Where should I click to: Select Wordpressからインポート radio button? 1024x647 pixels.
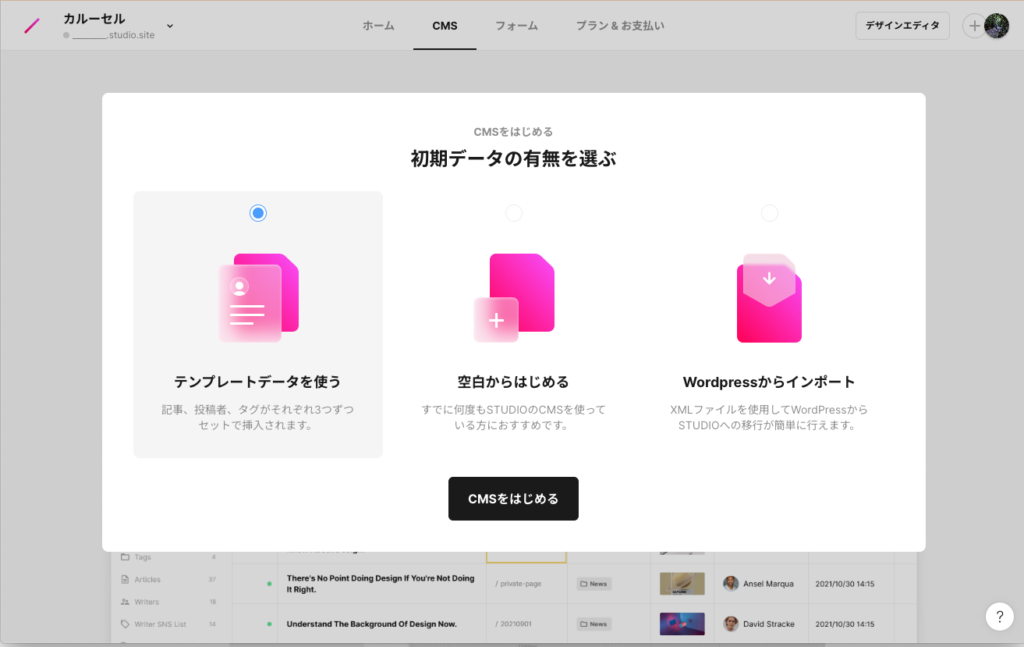click(769, 213)
